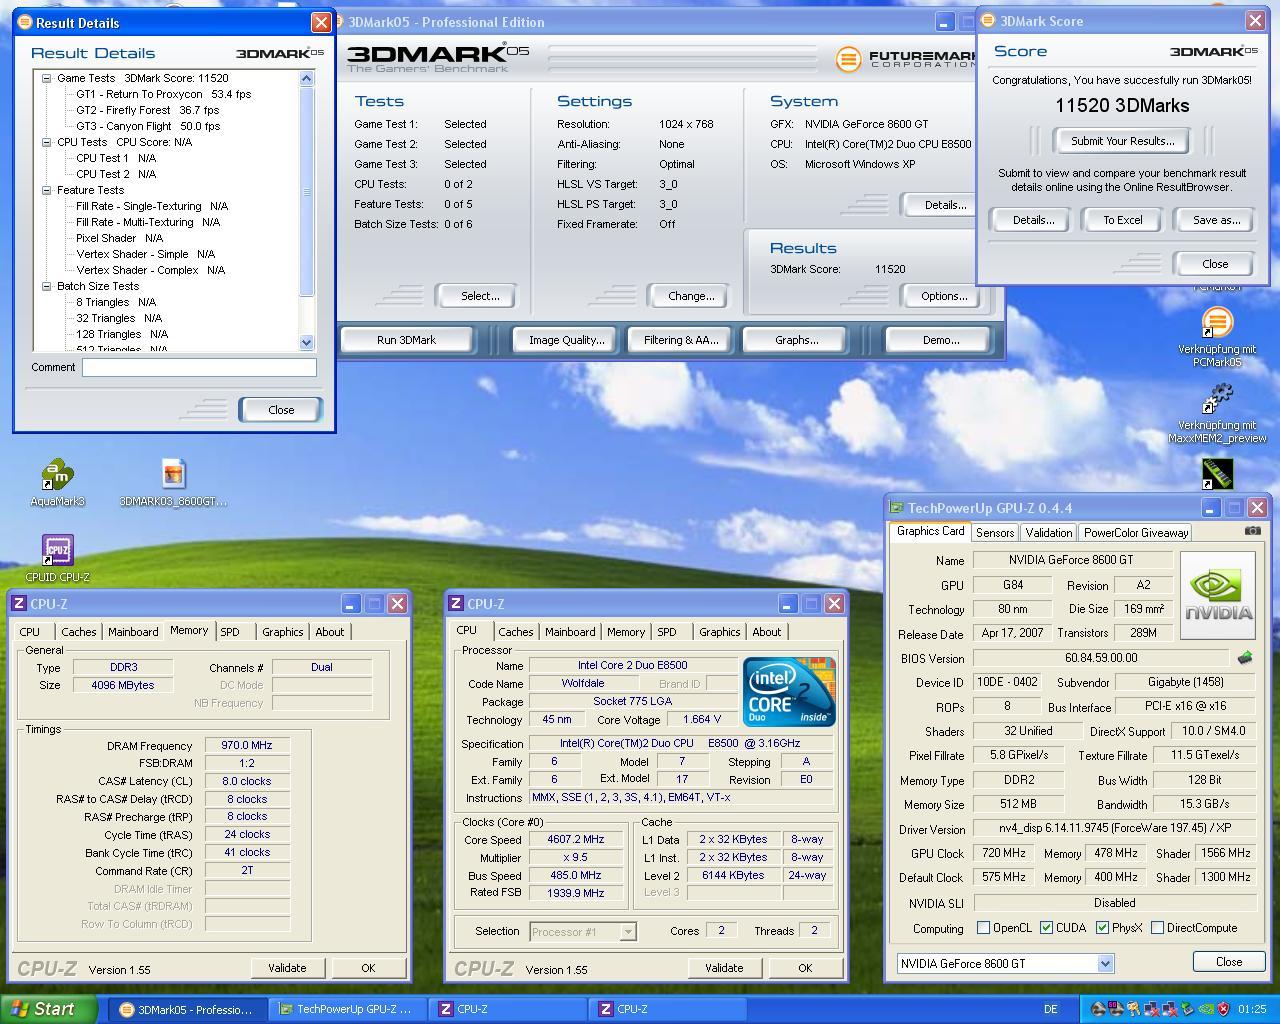Collapse the Feature Tests tree node
This screenshot has width=1280, height=1024.
pos(46,190)
